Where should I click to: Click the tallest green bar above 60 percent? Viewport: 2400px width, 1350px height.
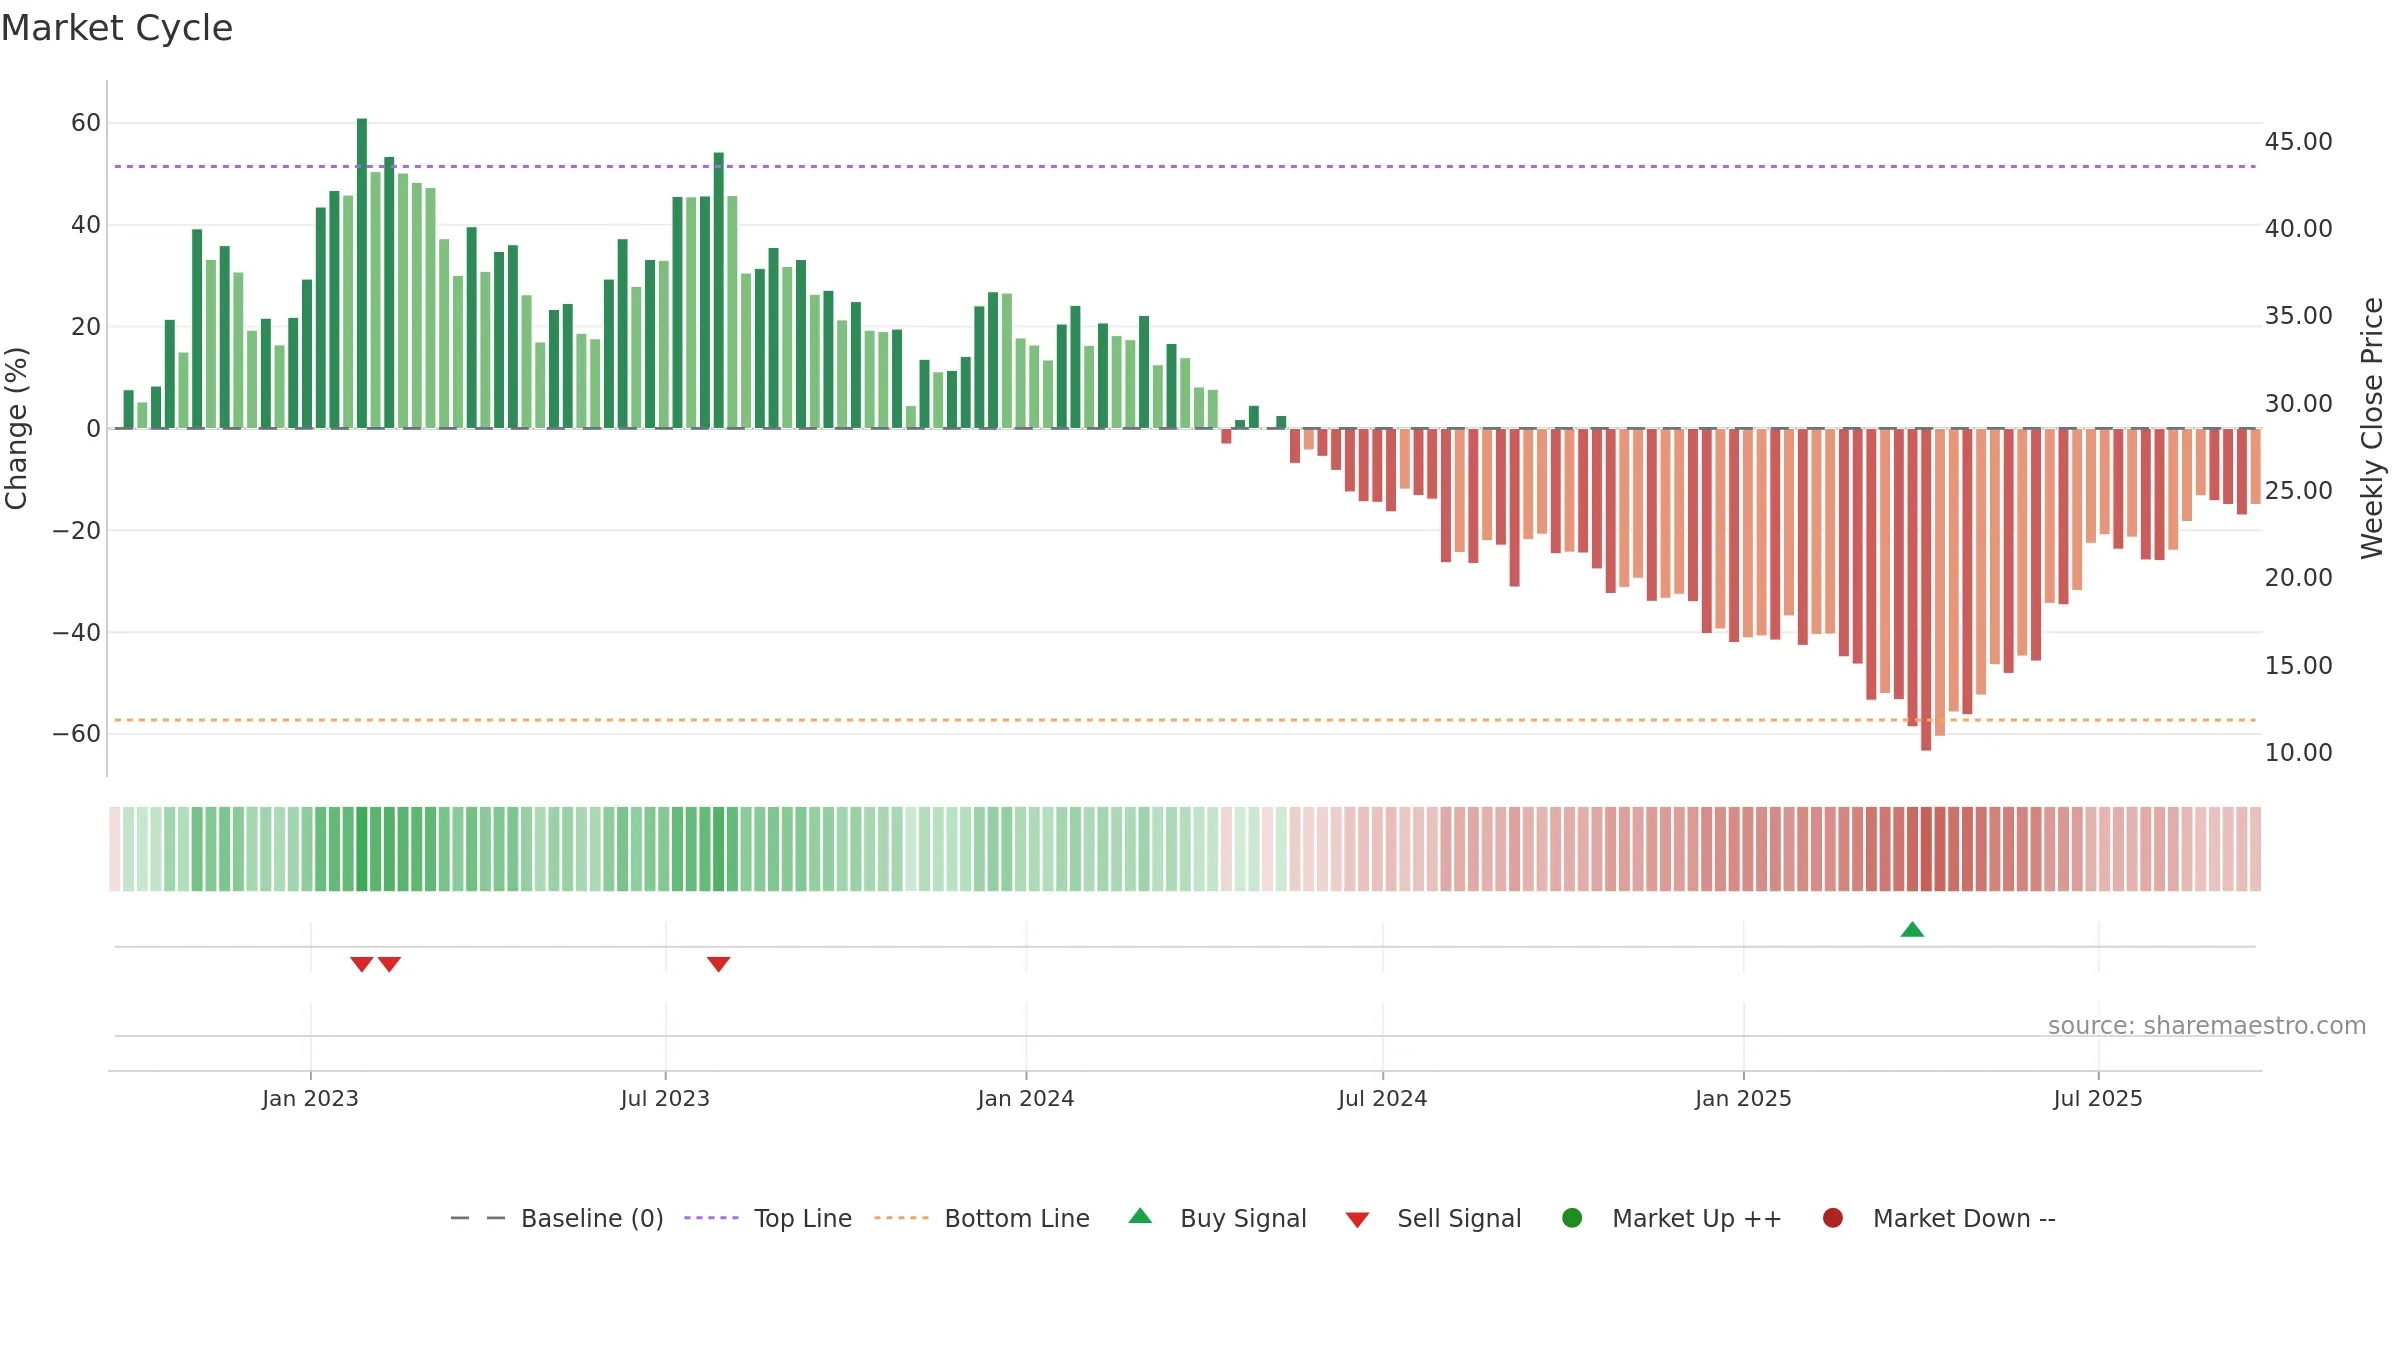click(x=362, y=273)
